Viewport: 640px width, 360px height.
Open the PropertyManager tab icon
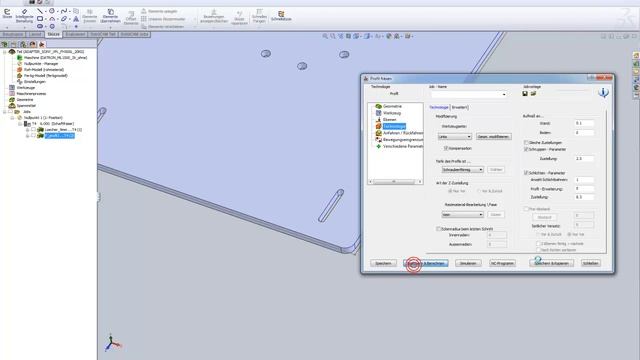[14, 44]
